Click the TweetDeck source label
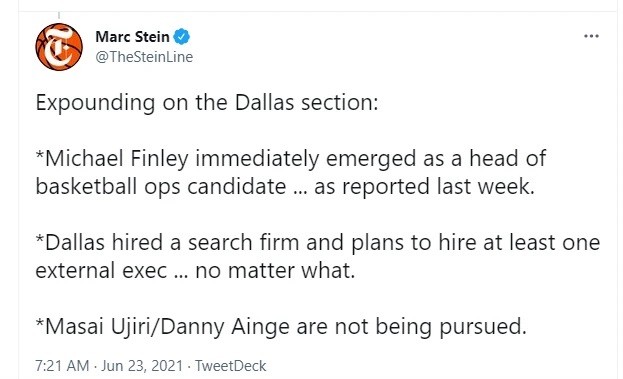This screenshot has height=379, width=623. tap(230, 366)
